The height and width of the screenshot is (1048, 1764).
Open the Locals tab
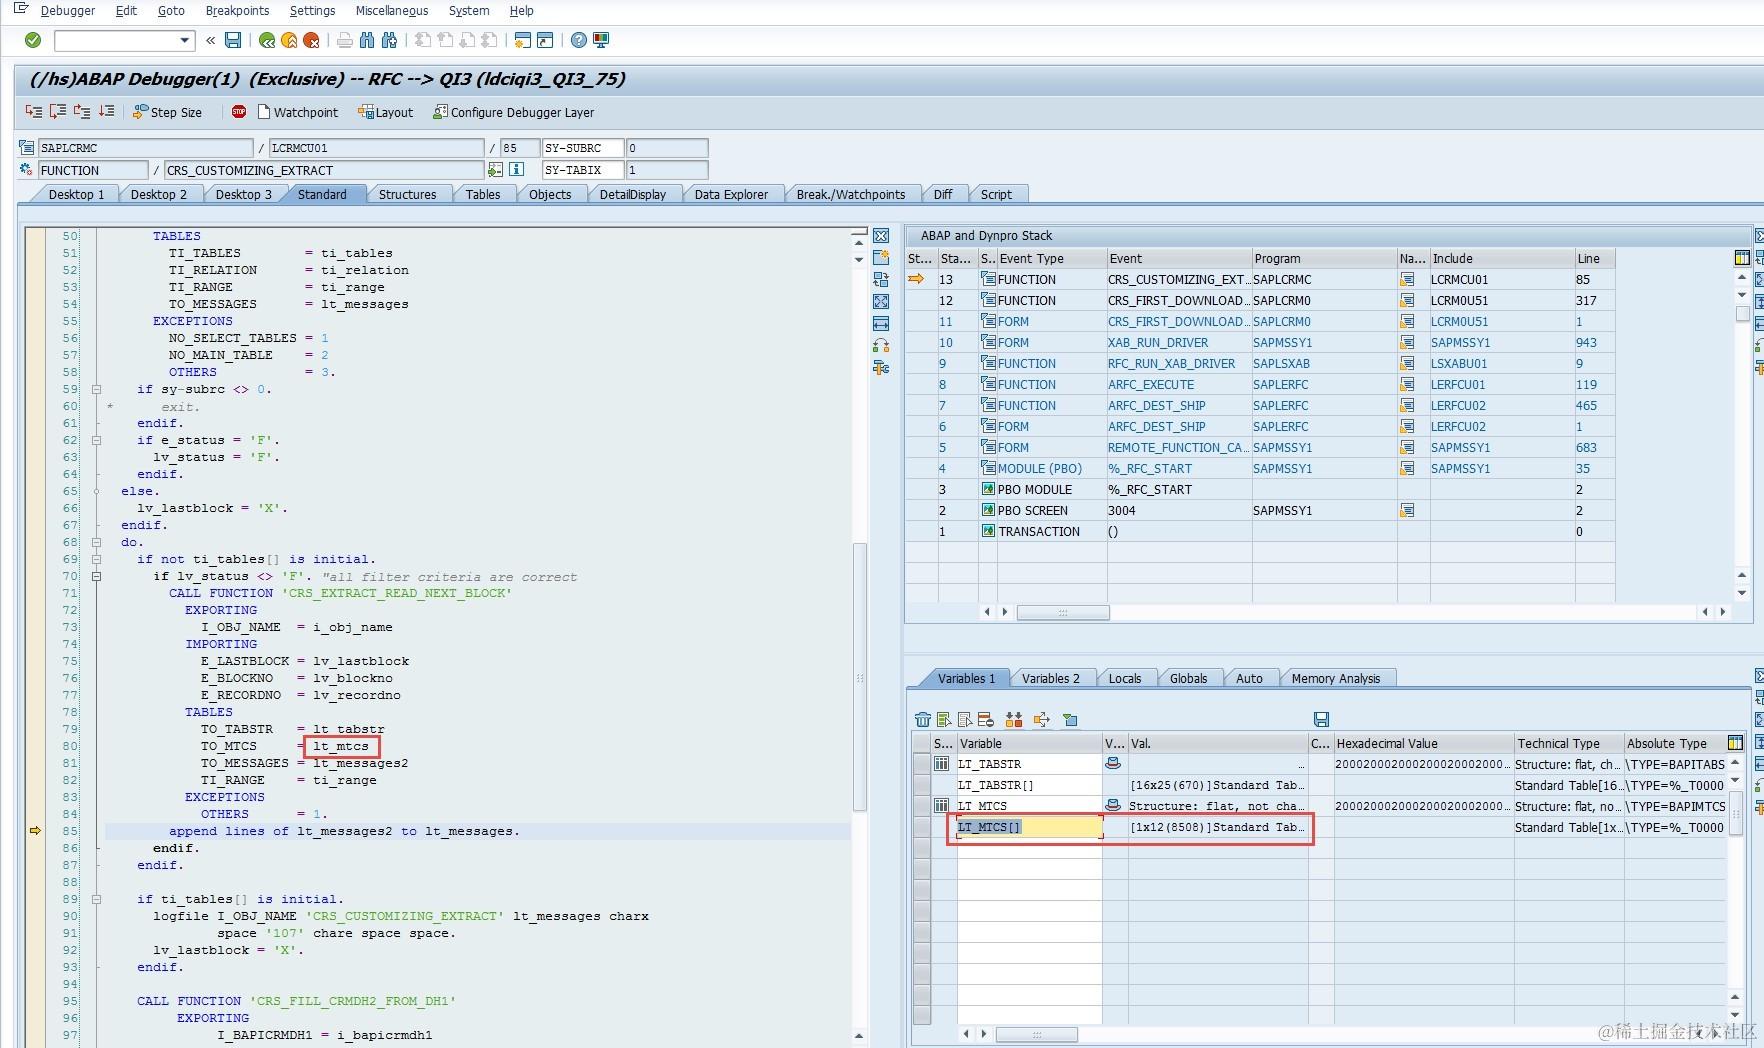[x=1125, y=678]
